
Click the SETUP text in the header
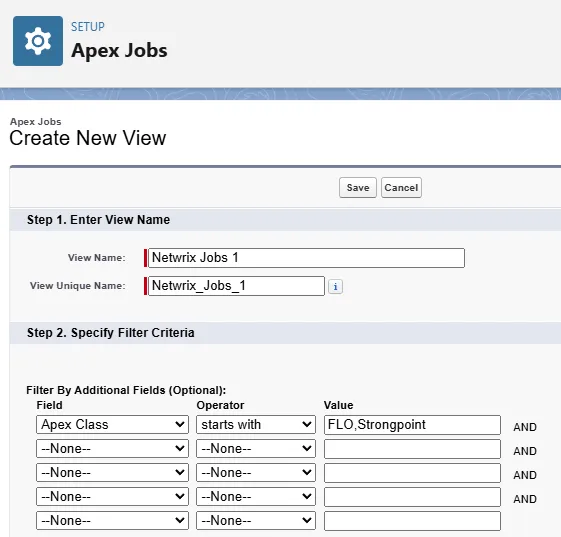[88, 27]
